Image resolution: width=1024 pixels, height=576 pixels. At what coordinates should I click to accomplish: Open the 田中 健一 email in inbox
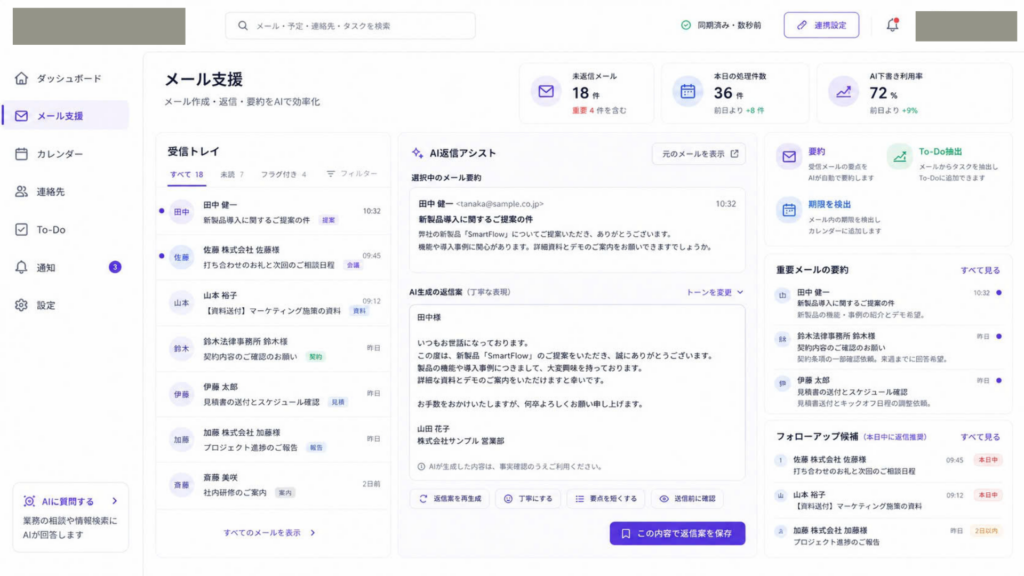coord(273,212)
